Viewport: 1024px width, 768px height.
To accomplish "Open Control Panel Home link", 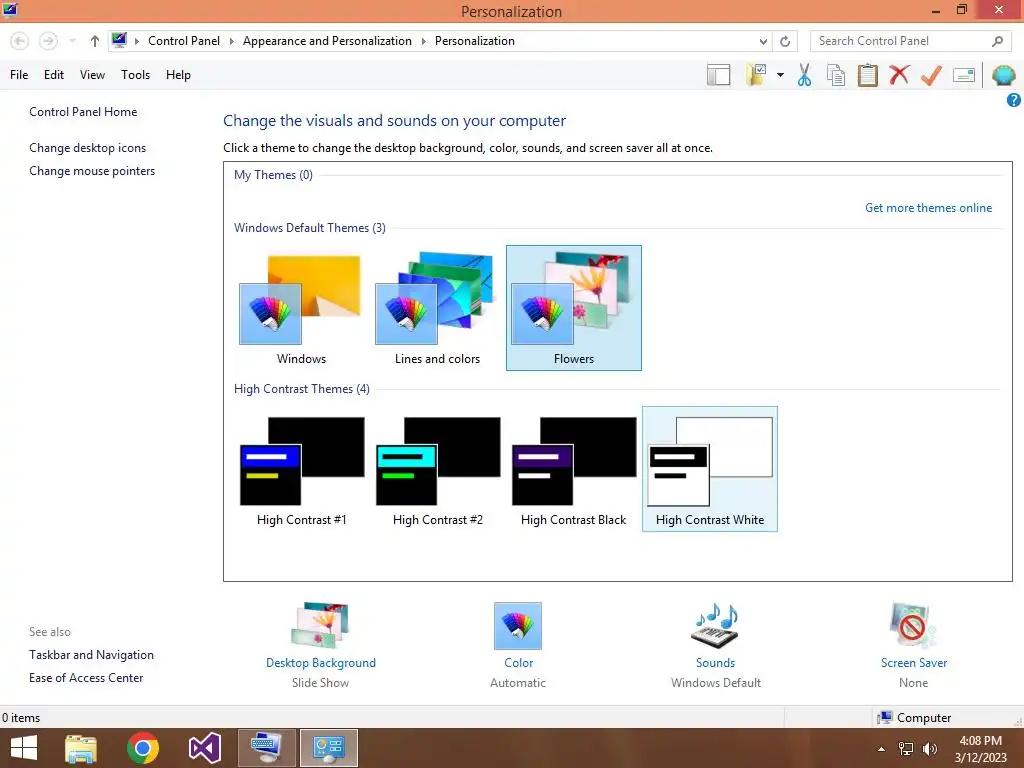I will point(83,112).
